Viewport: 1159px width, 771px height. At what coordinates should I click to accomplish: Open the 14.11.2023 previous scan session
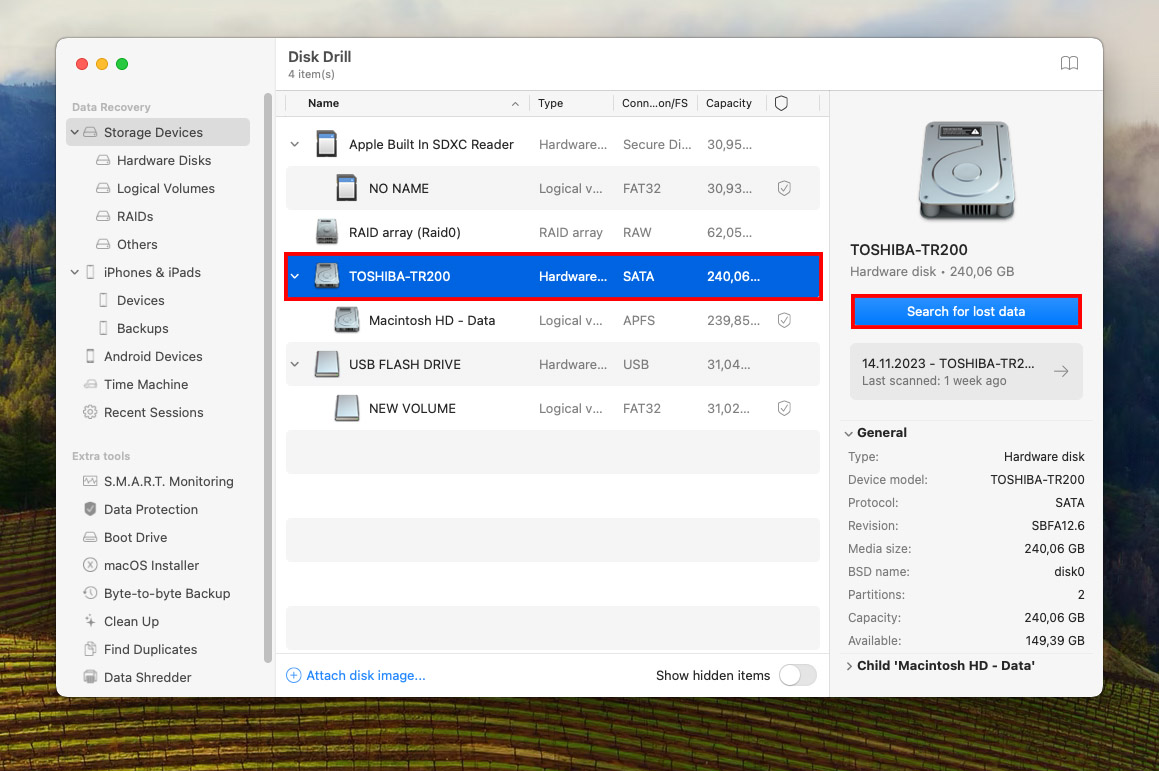pyautogui.click(x=965, y=372)
